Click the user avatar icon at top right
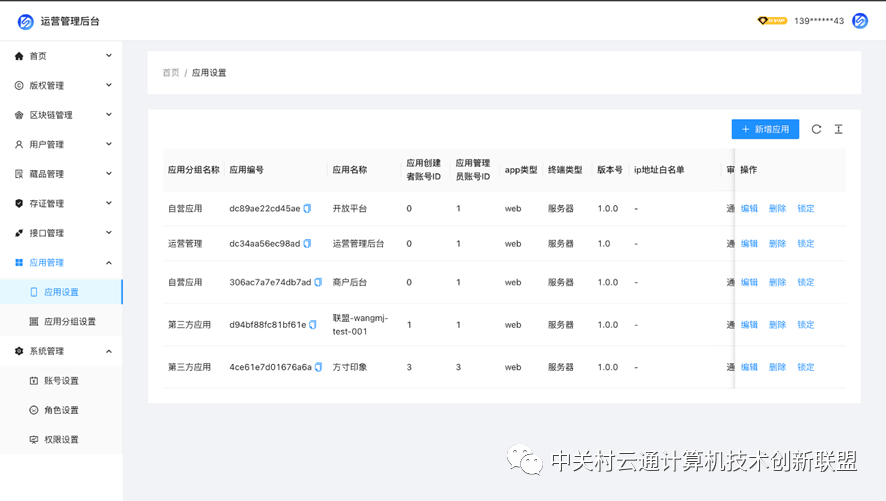 point(860,21)
